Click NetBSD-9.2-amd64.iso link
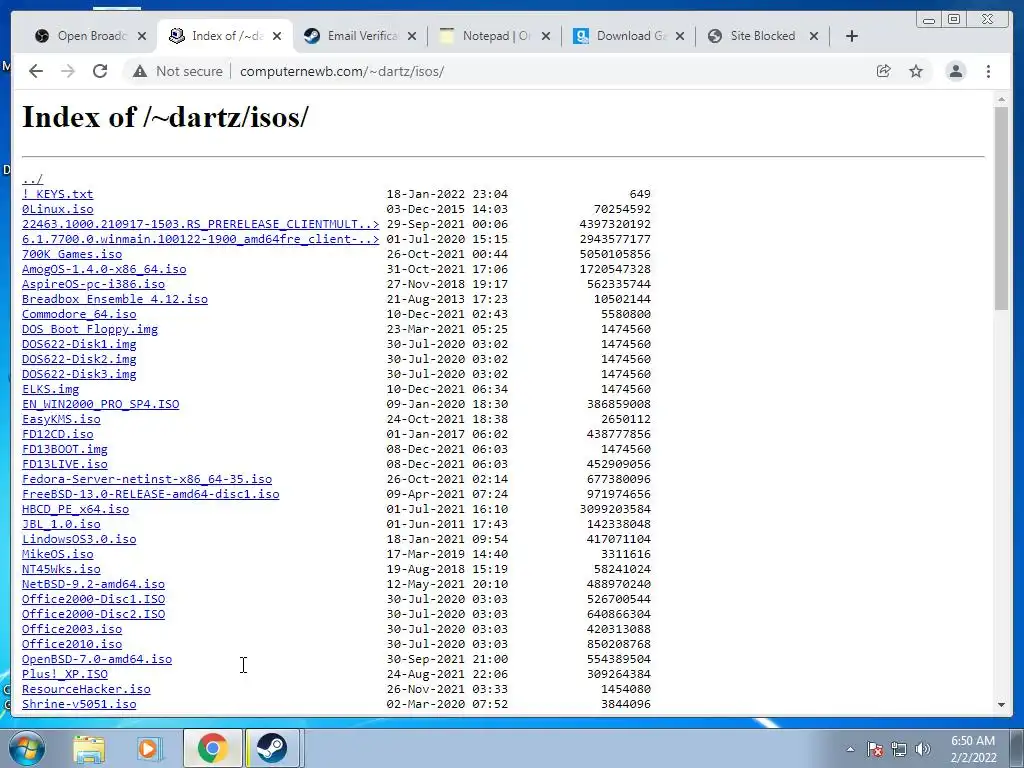The width and height of the screenshot is (1024, 768). pos(93,584)
